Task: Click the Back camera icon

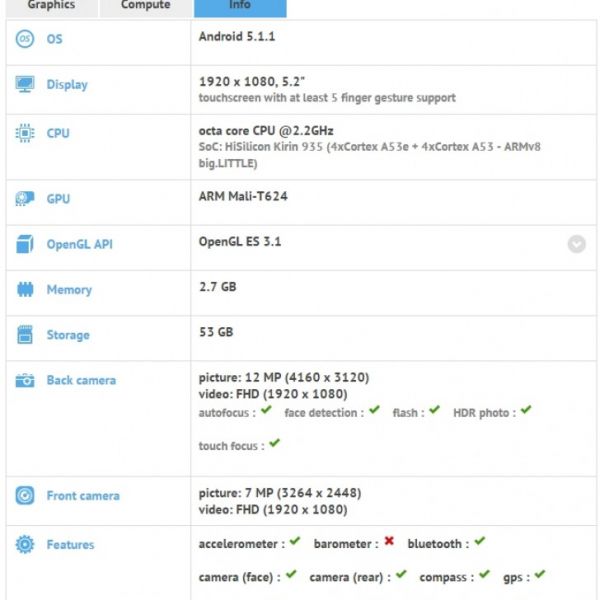Action: tap(25, 380)
